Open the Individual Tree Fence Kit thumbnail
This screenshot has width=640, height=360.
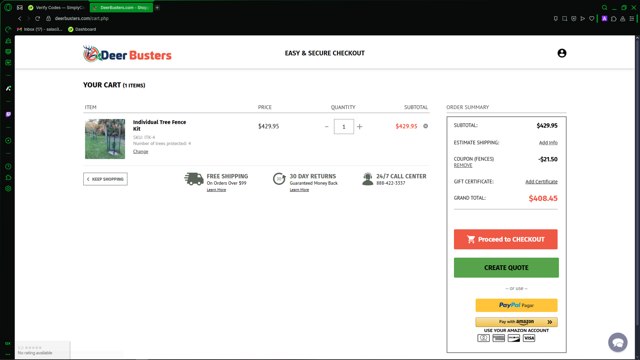pyautogui.click(x=105, y=139)
